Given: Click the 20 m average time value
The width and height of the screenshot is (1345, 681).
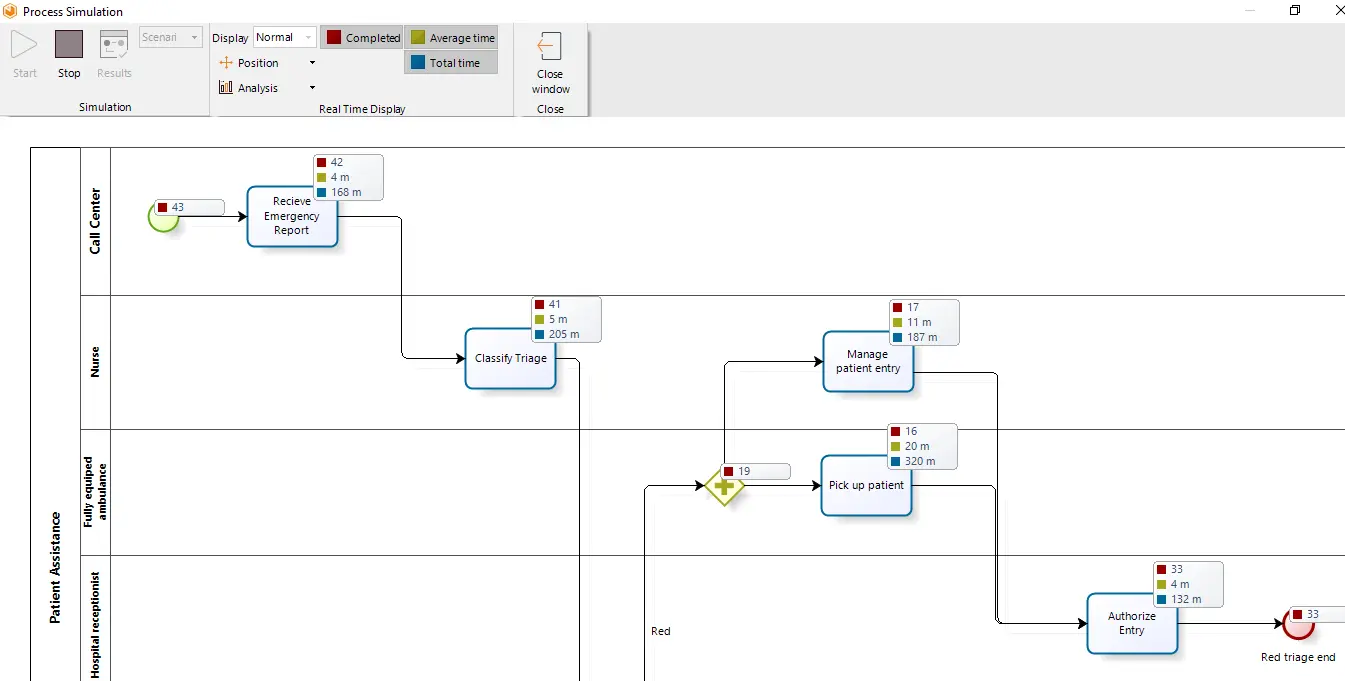Looking at the screenshot, I should pyautogui.click(x=917, y=446).
